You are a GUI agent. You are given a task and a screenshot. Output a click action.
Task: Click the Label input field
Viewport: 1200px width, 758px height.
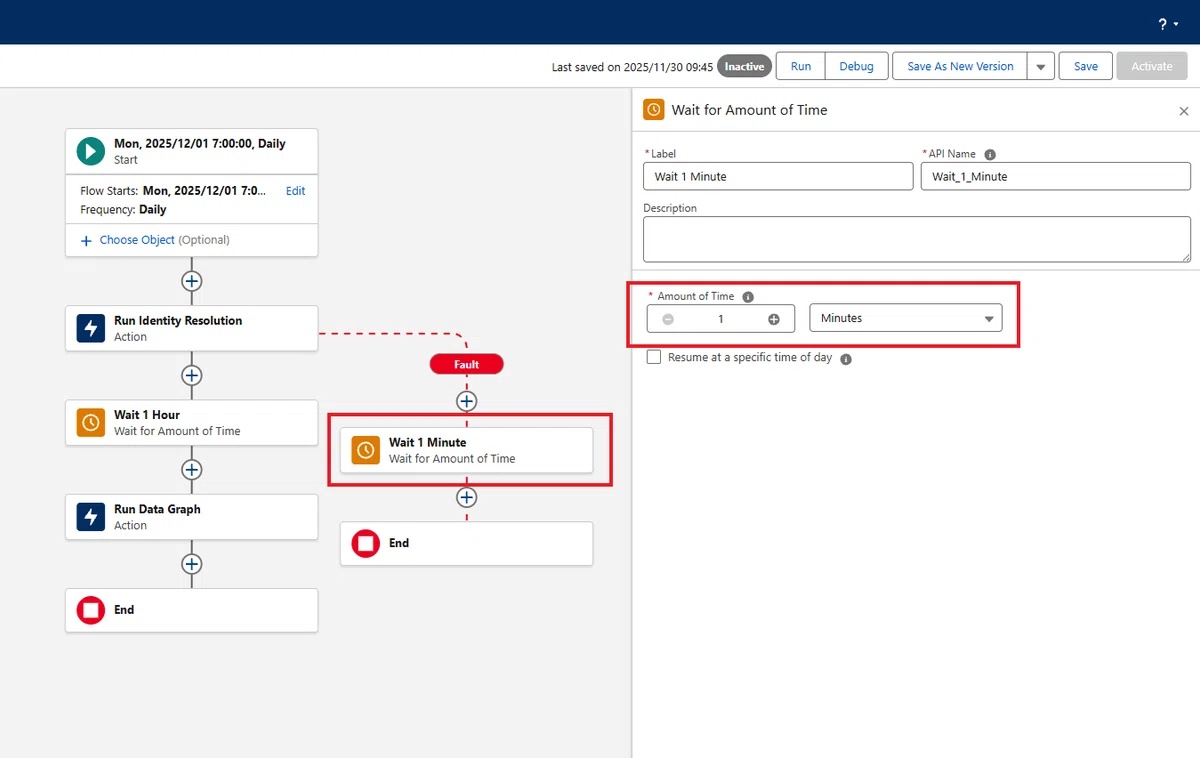778,177
